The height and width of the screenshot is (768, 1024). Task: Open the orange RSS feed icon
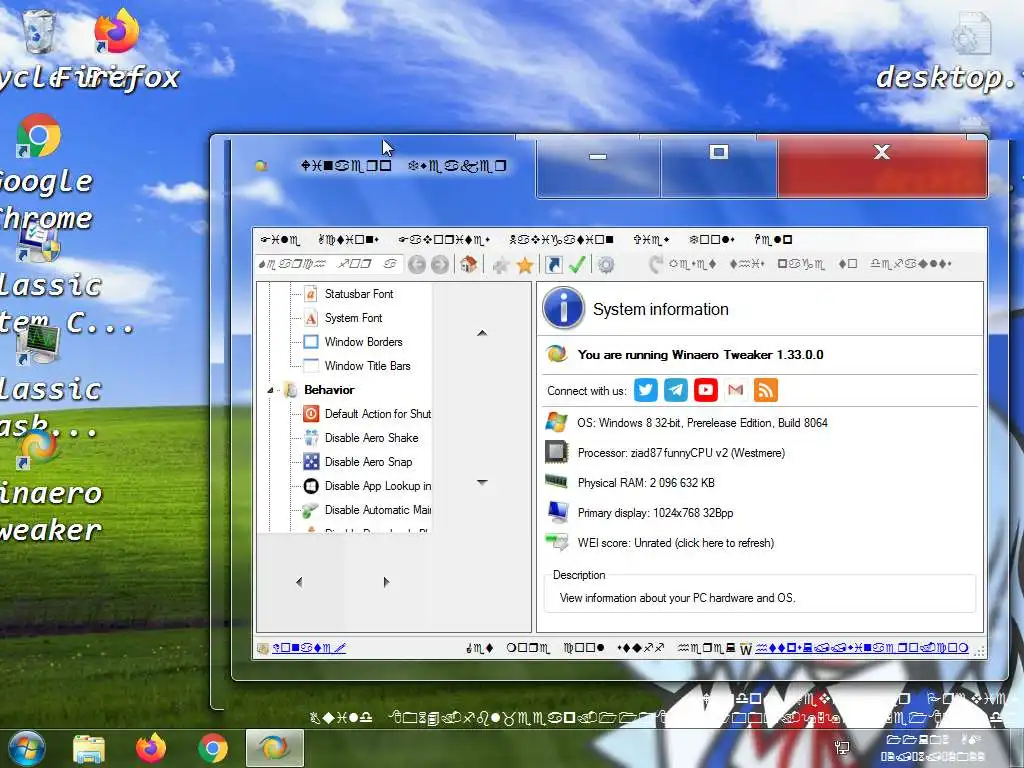tap(765, 390)
